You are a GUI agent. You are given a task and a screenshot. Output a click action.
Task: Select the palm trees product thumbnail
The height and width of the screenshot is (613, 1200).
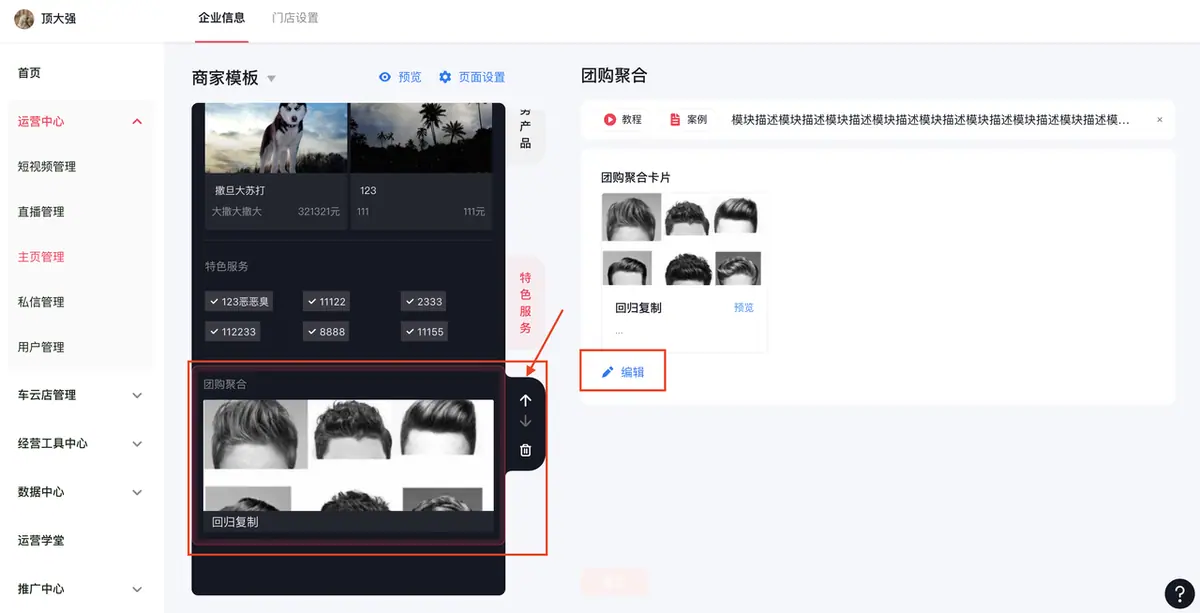coord(421,138)
